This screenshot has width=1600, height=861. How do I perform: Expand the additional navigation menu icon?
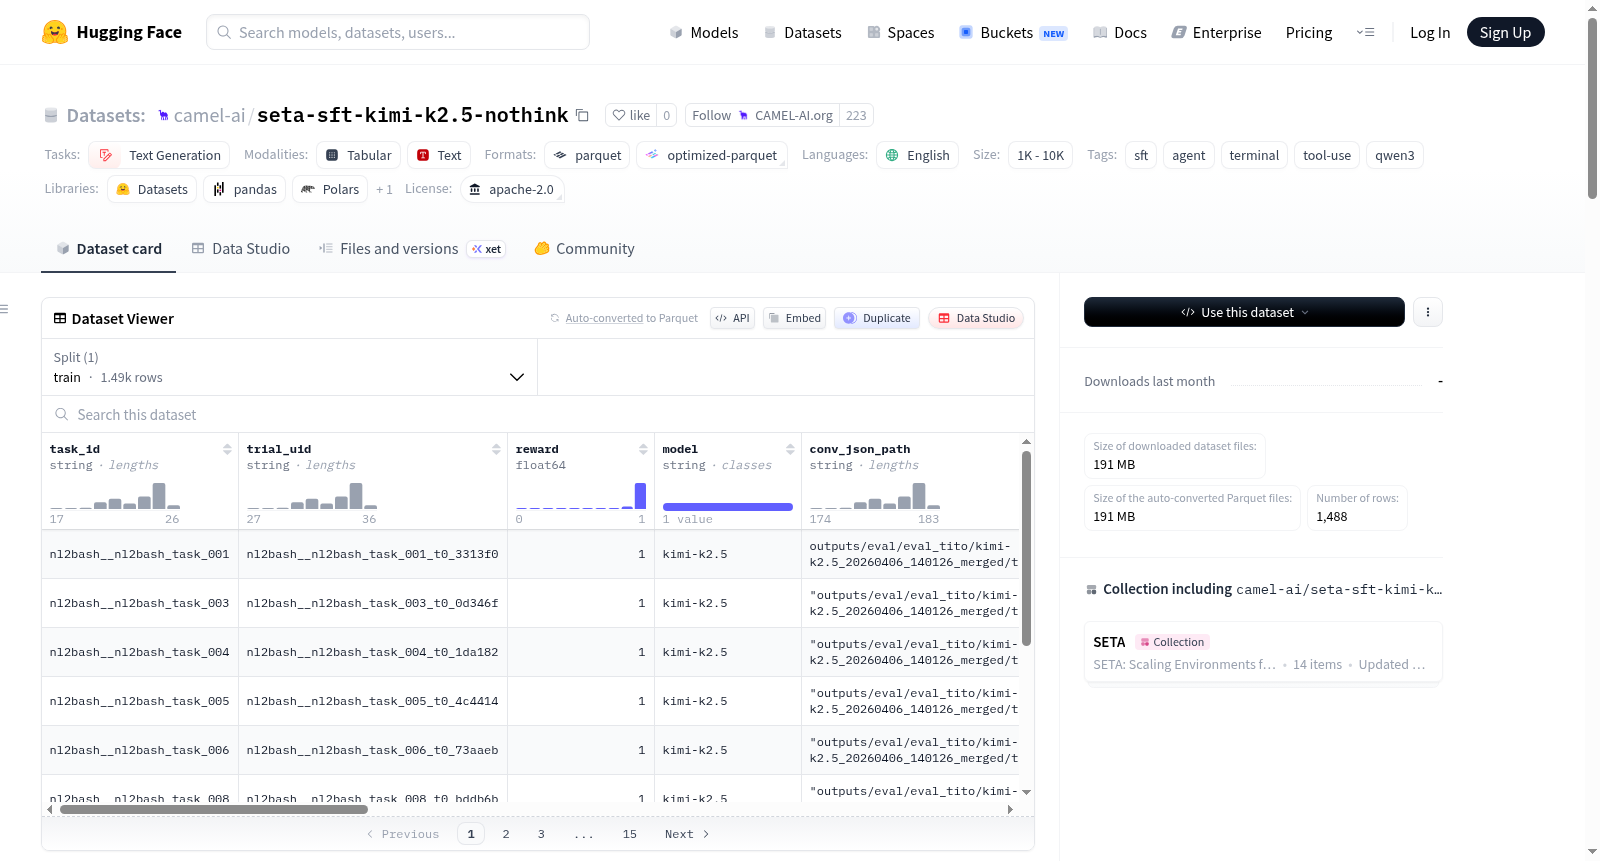click(1365, 32)
